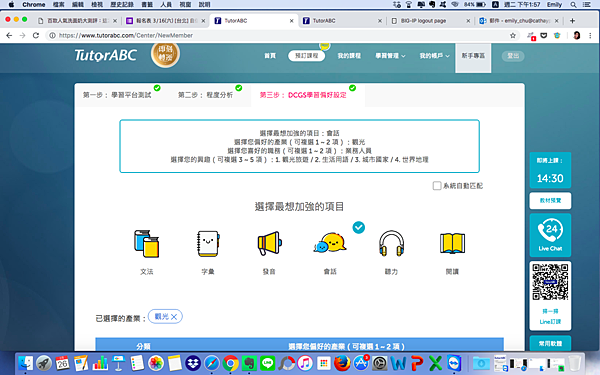Click the Pocket extension icon

[x=544, y=36]
